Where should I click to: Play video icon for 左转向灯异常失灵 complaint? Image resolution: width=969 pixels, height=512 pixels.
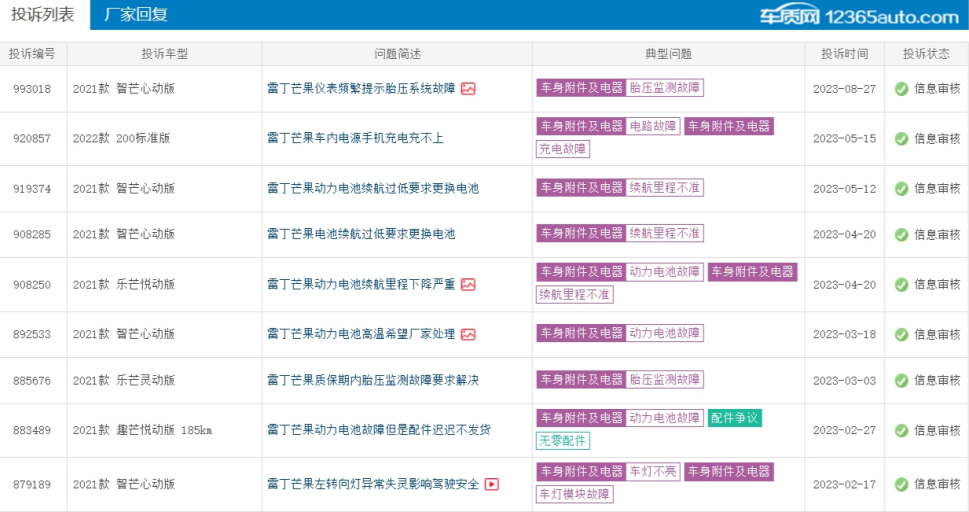click(x=492, y=484)
